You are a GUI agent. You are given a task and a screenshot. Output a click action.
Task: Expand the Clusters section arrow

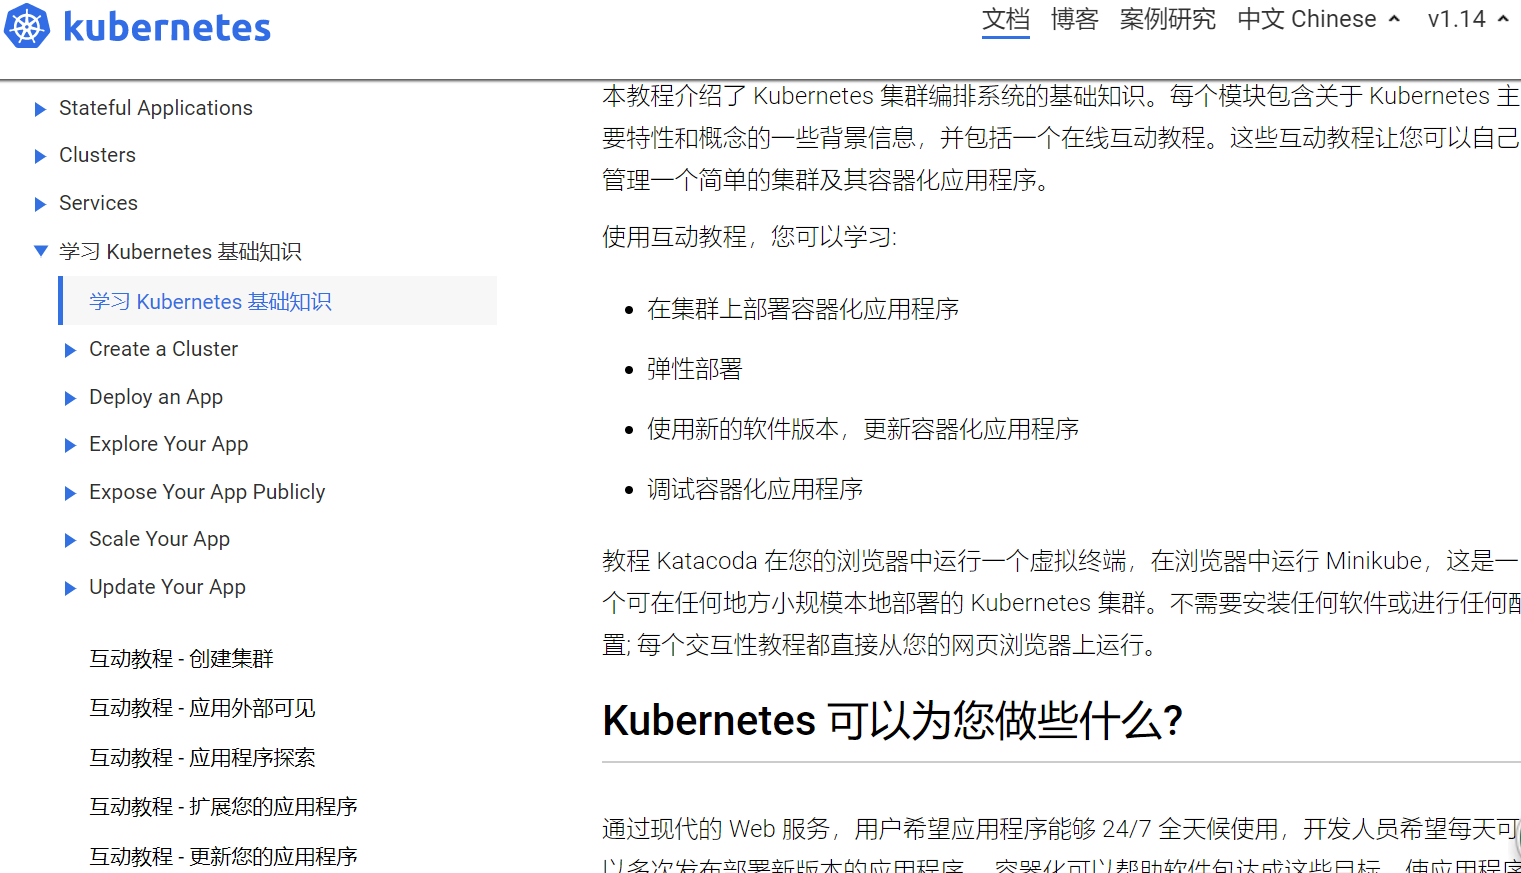(40, 156)
